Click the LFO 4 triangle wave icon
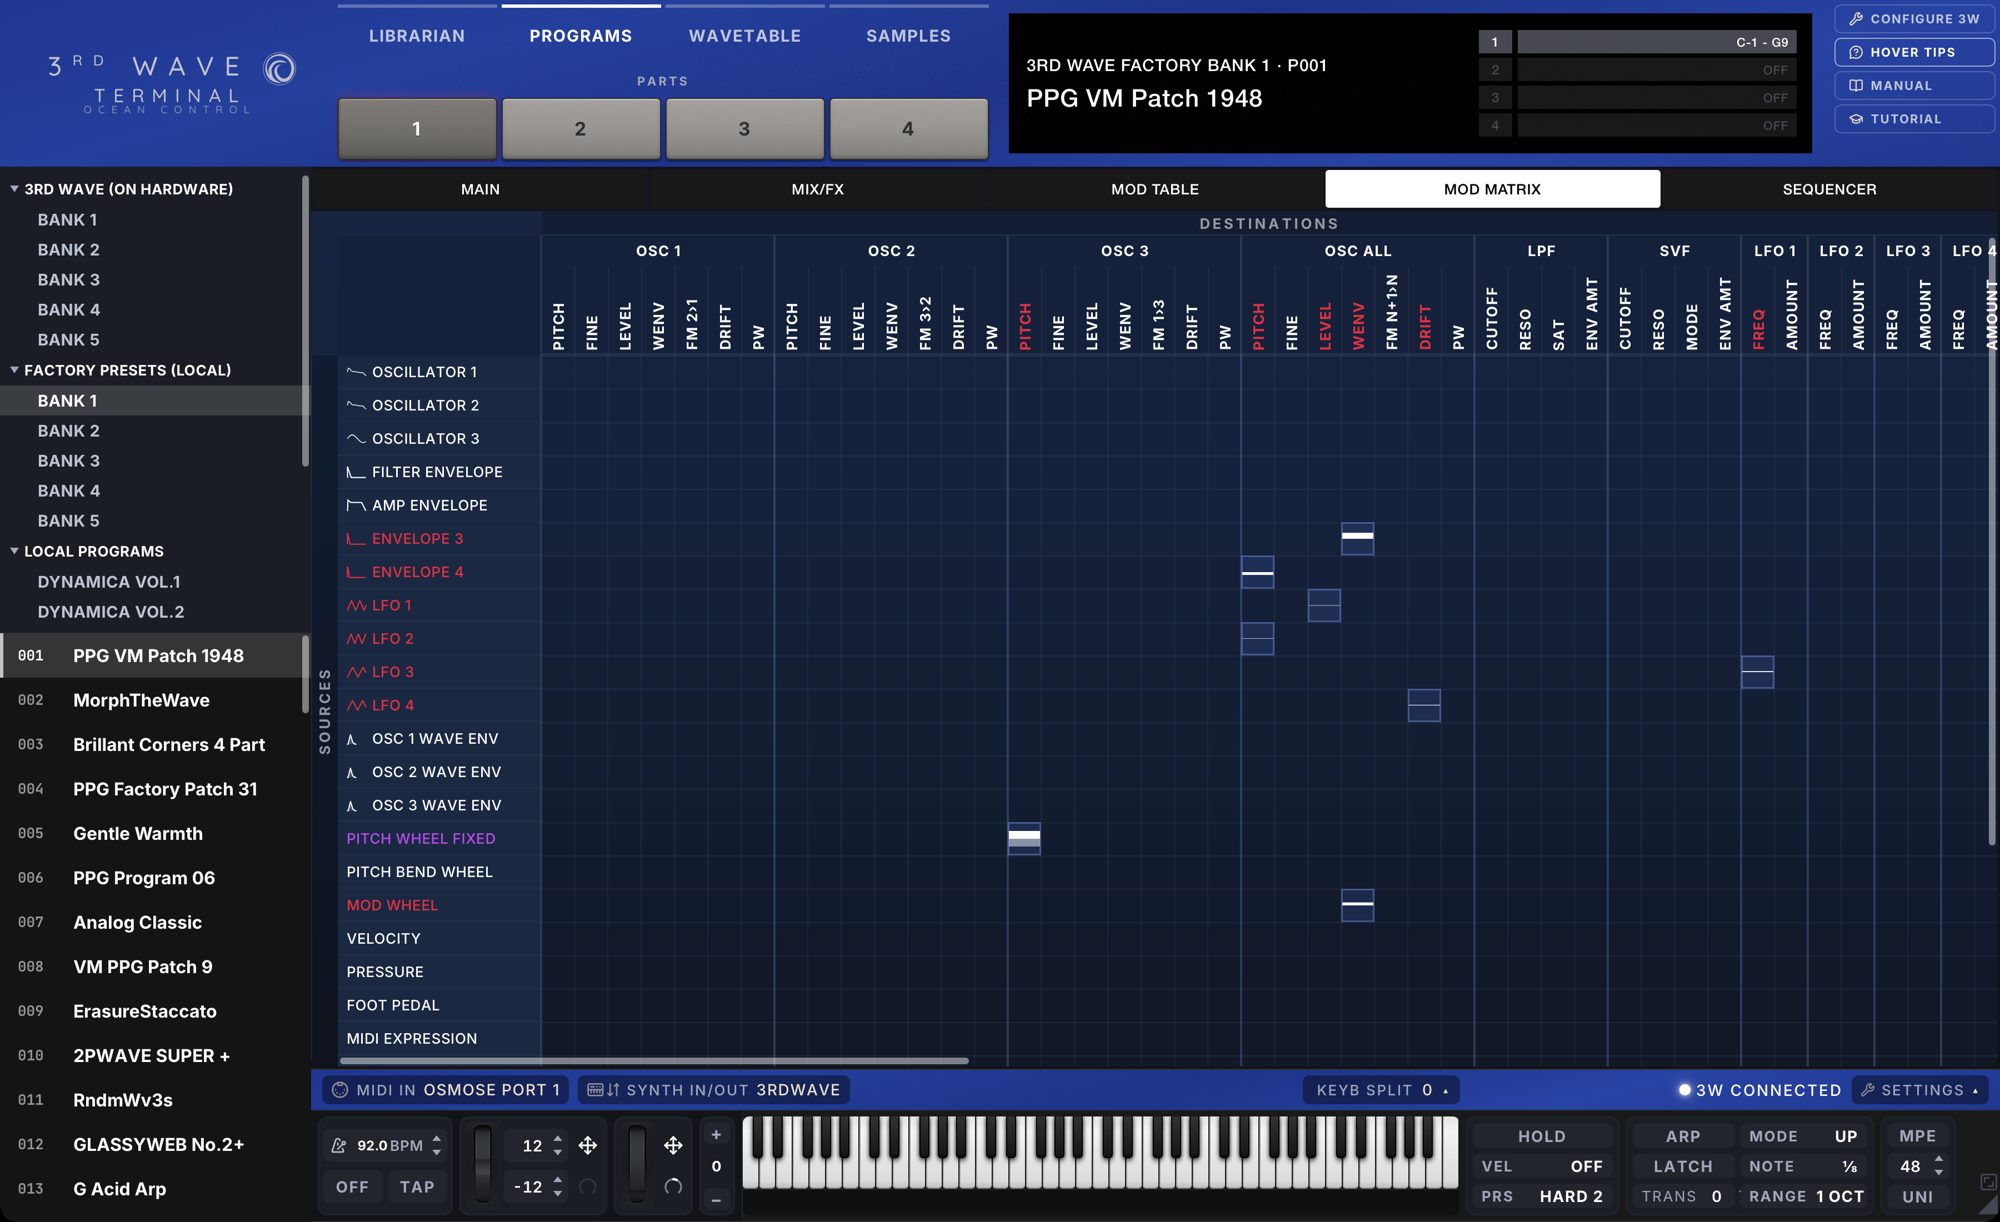Viewport: 2000px width, 1222px height. (356, 706)
